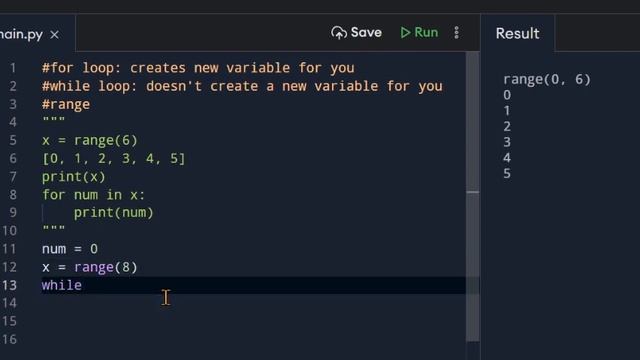Click the 'for num in x:' line
Viewport: 640px width, 360px height.
[x=93, y=195]
